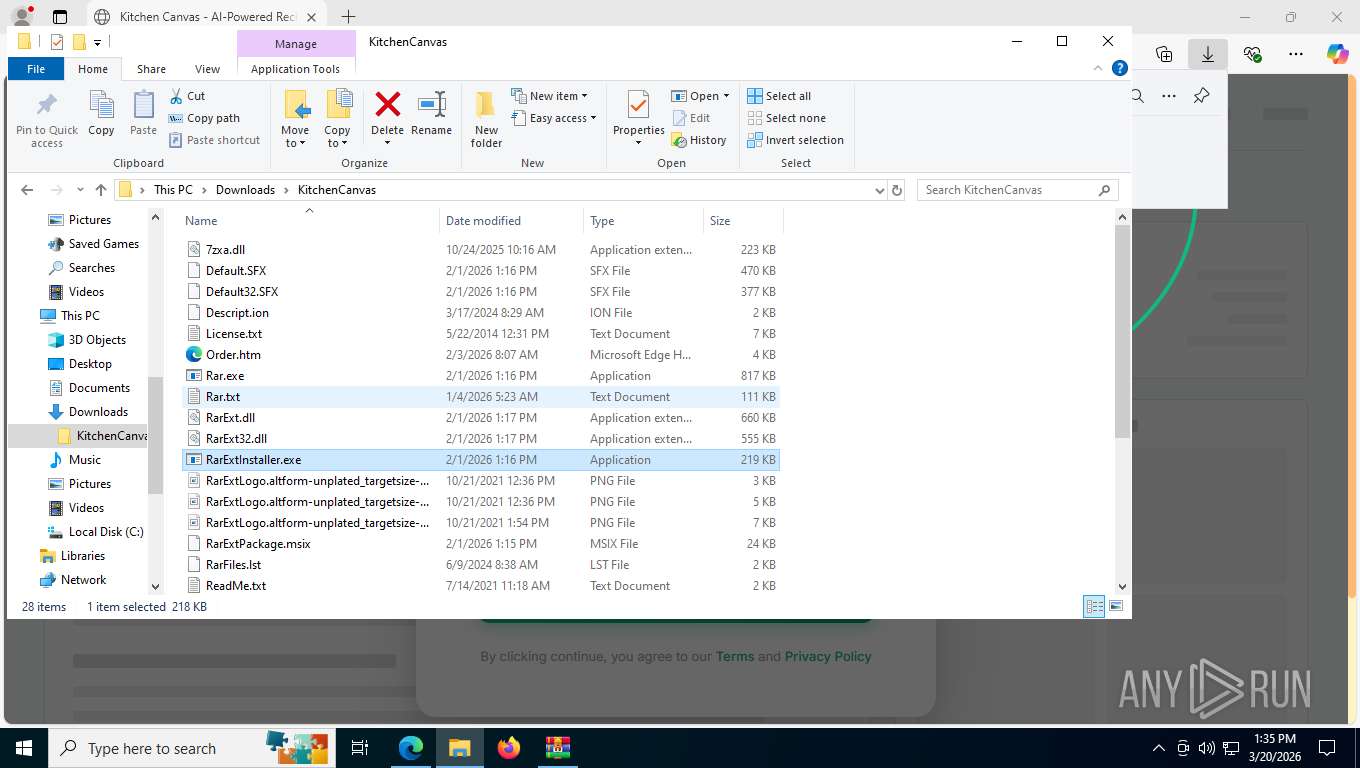Create a New folder

click(486, 120)
